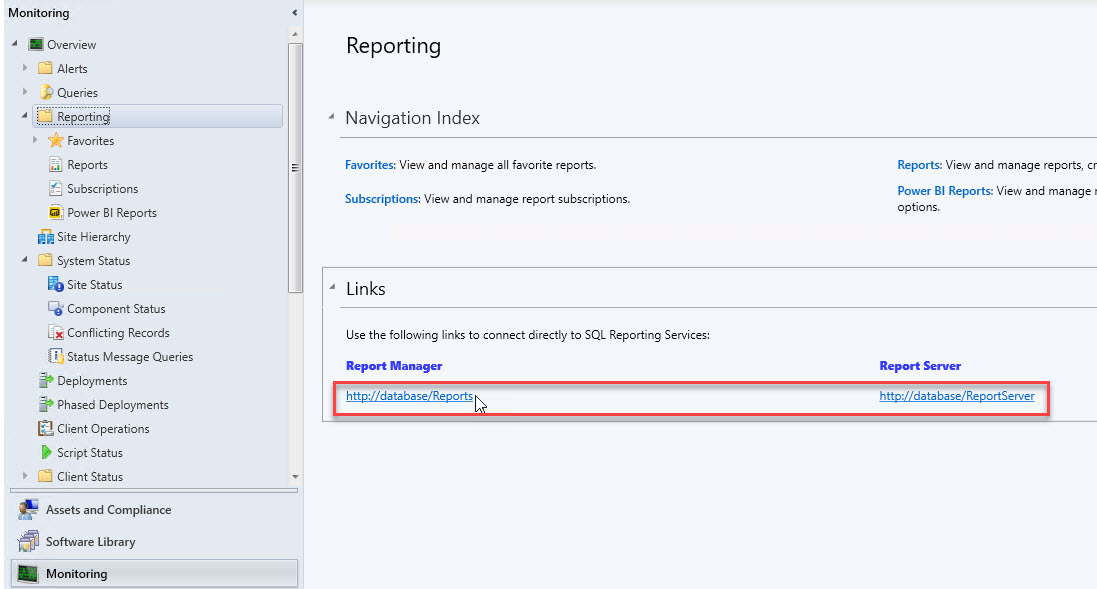Screen dimensions: 1097x589
Task: Expand the Alerts folder node
Action: tap(25, 69)
